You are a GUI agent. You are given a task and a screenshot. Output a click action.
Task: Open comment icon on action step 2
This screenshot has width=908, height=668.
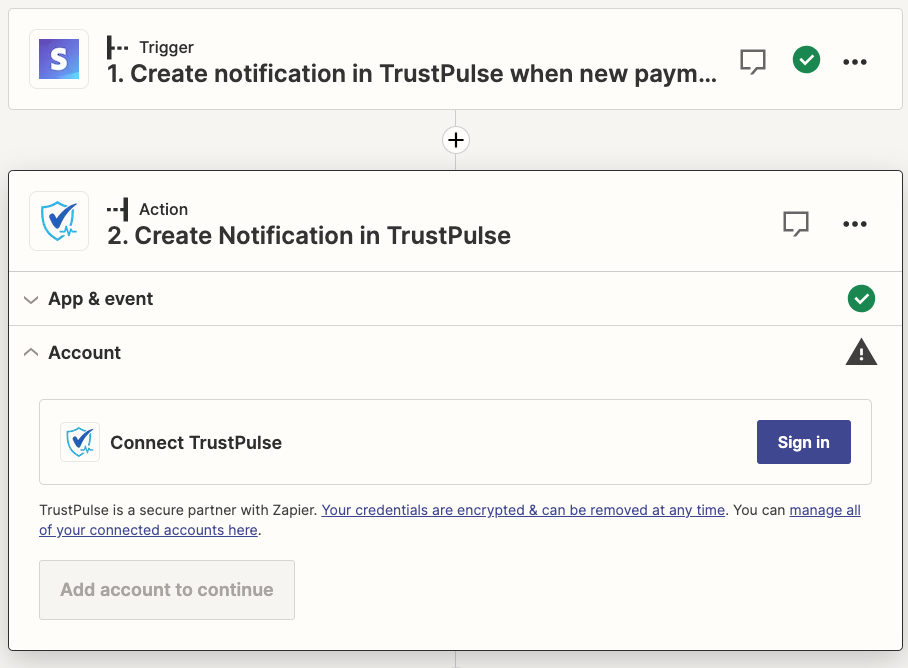(x=795, y=223)
